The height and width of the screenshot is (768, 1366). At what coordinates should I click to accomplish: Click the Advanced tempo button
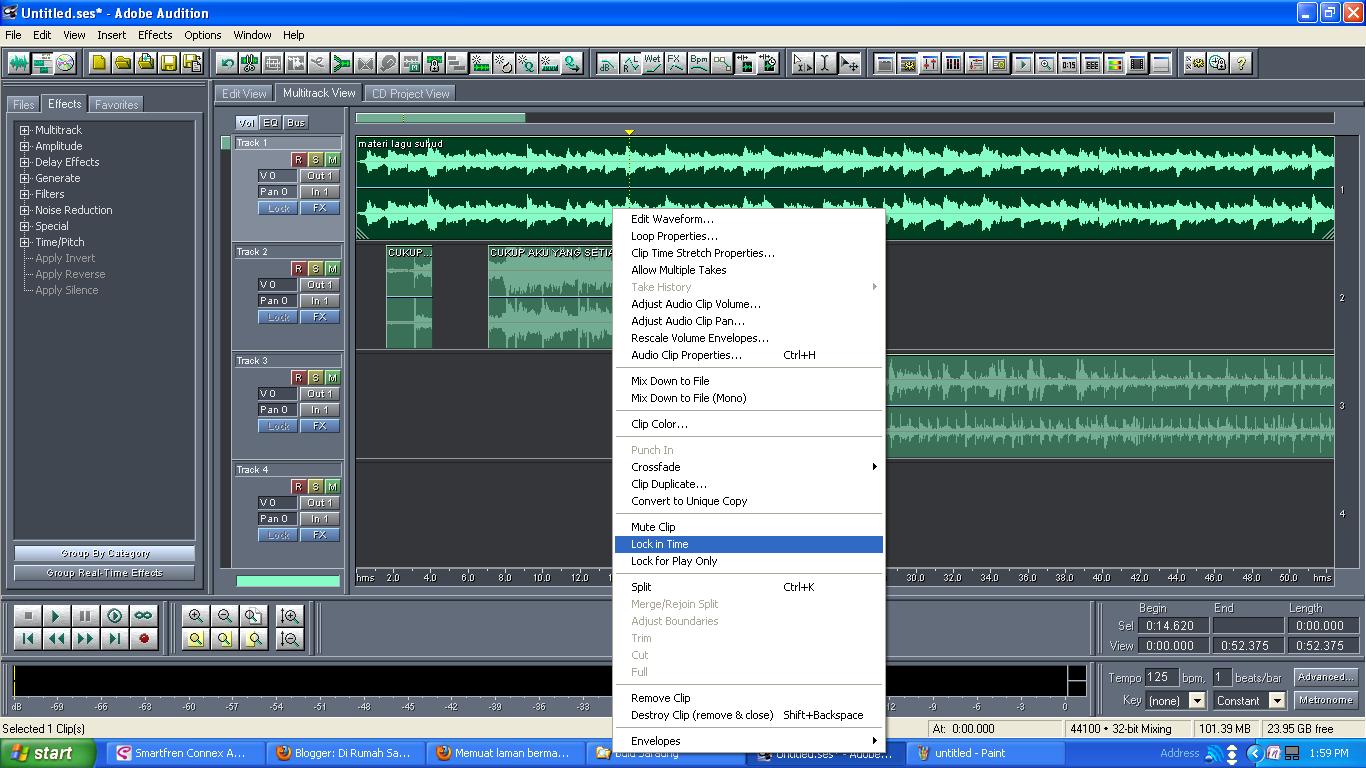[1326, 677]
